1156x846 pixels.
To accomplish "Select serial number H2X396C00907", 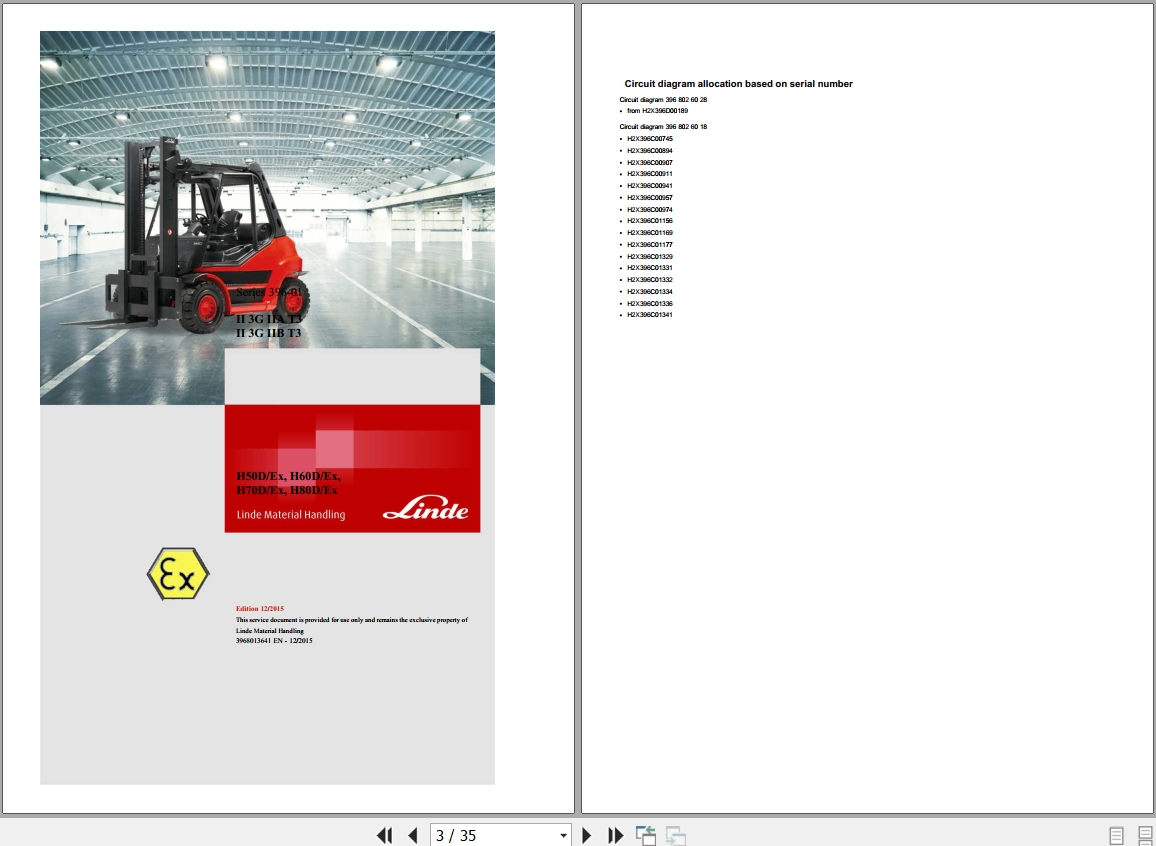I will (650, 162).
